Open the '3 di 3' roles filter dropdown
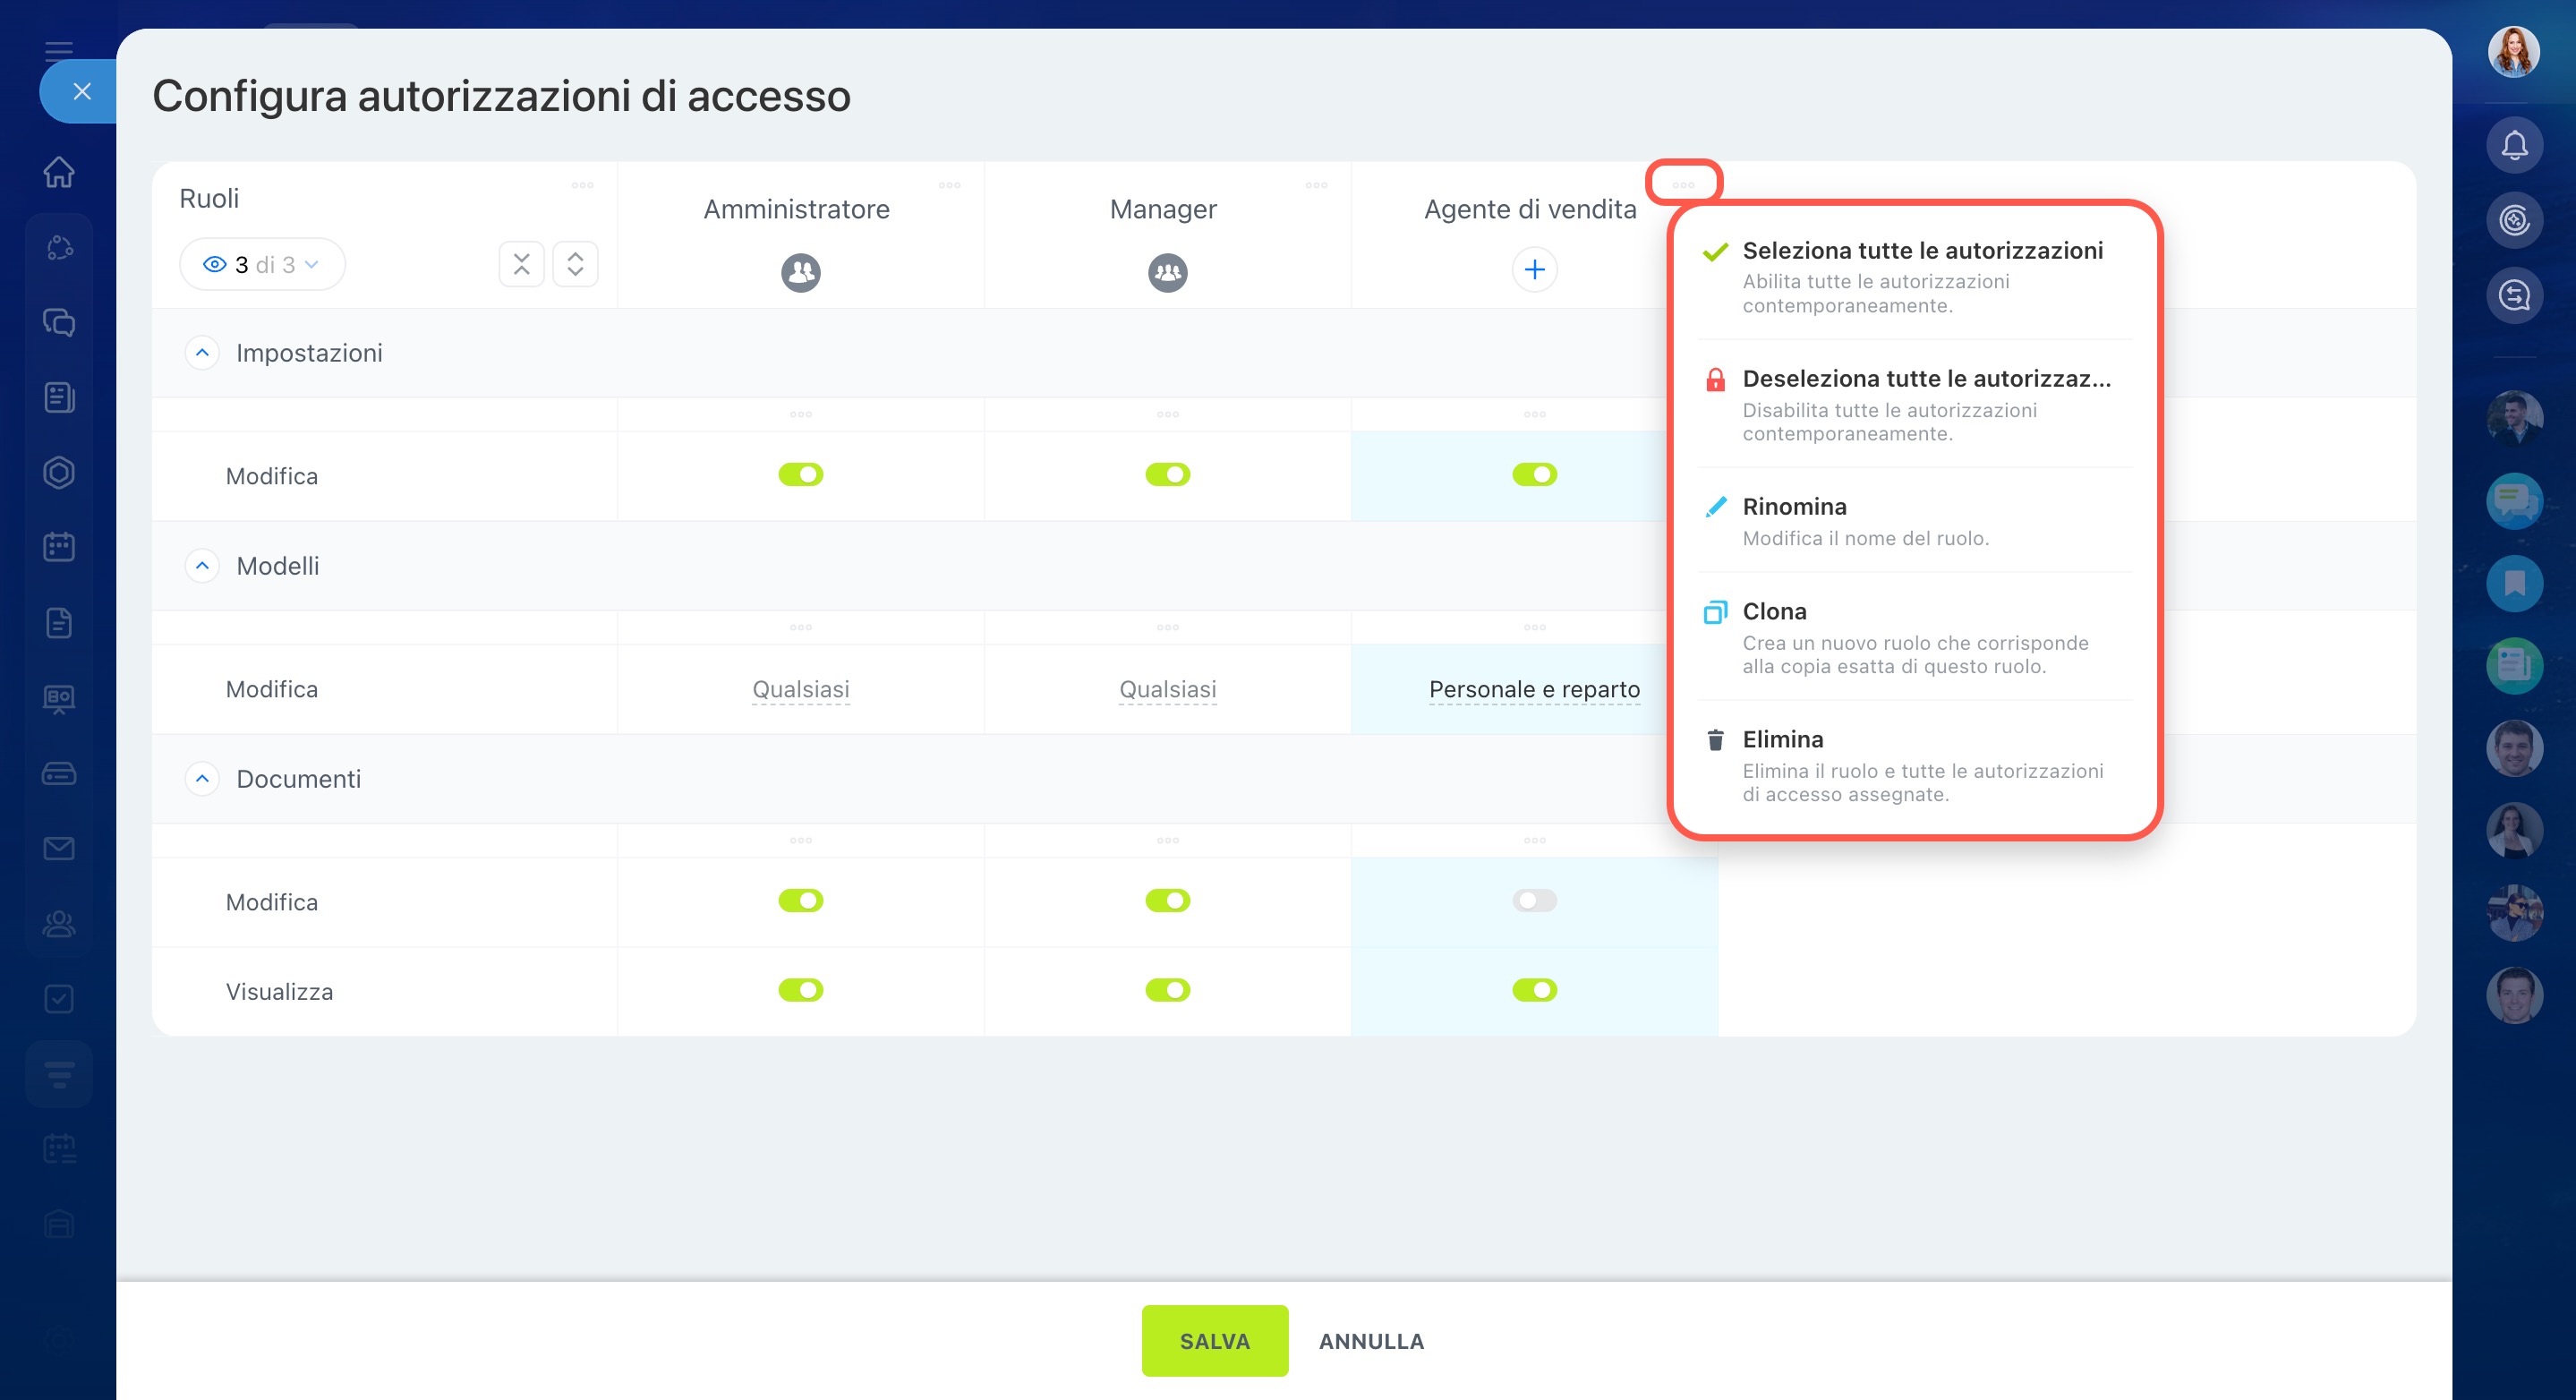 click(262, 265)
